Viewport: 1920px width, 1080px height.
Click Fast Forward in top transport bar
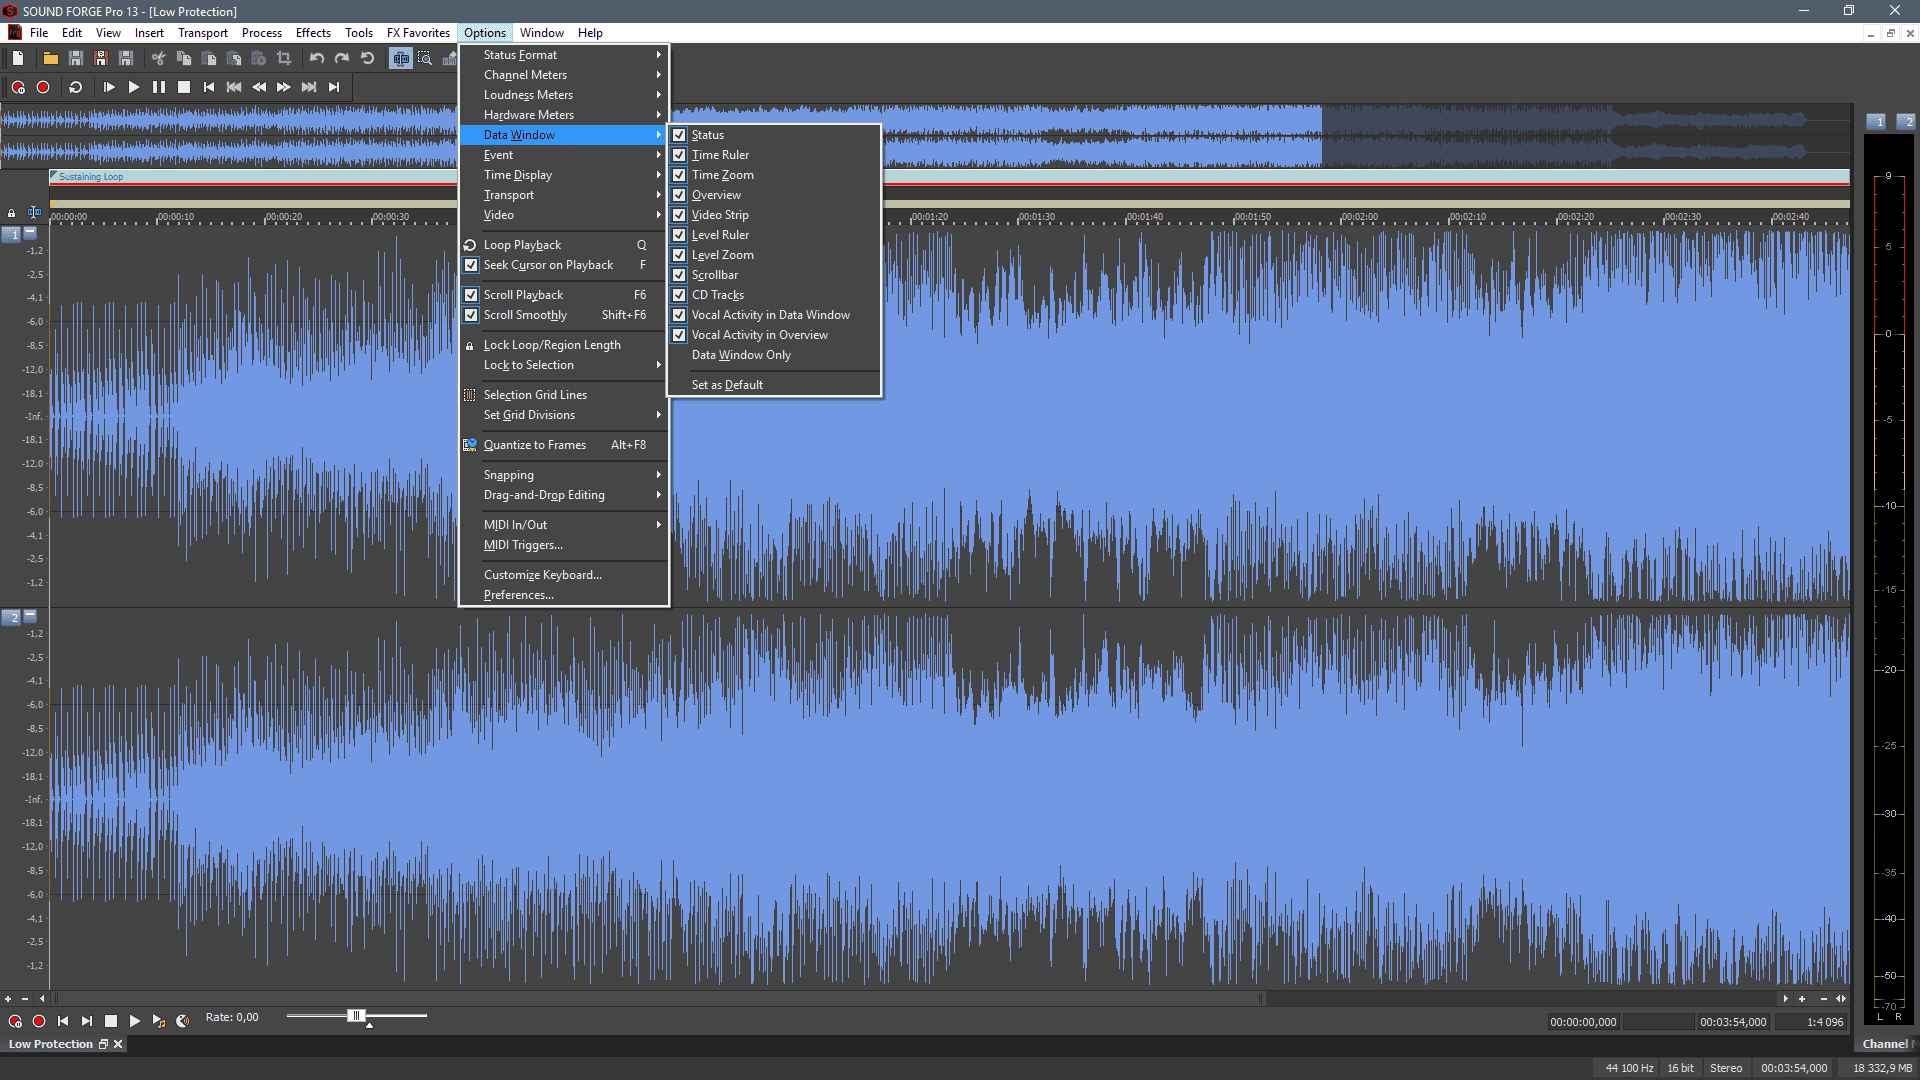pos(284,87)
